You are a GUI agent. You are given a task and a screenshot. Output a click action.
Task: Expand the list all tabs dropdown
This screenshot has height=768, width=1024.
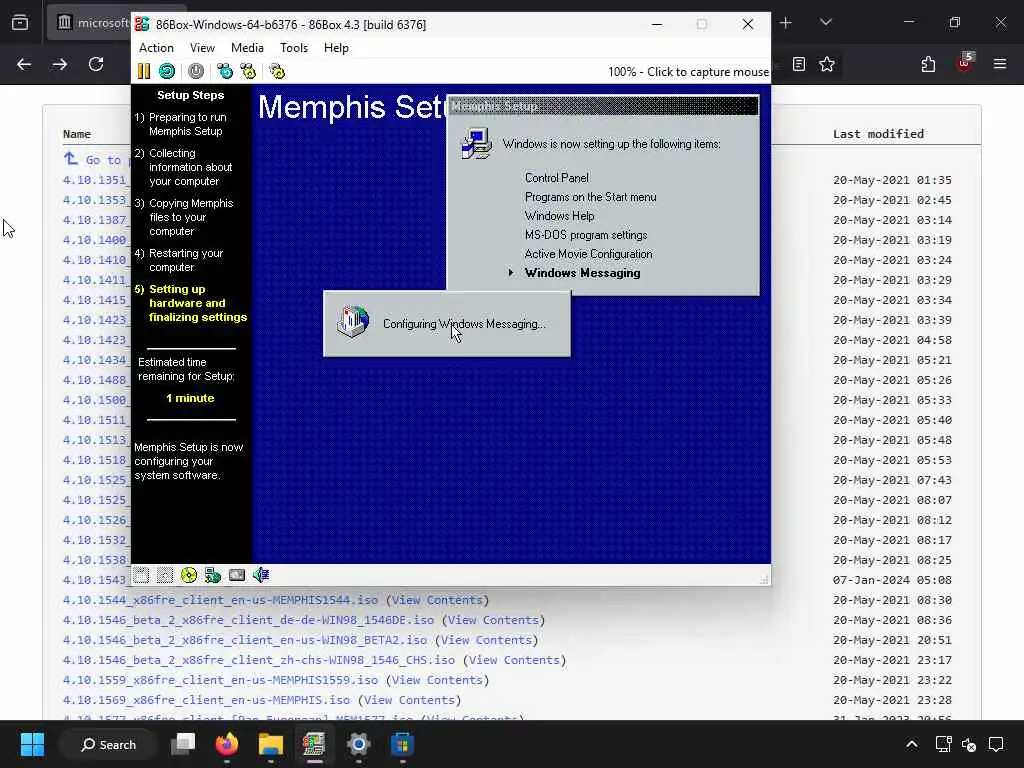pyautogui.click(x=825, y=23)
